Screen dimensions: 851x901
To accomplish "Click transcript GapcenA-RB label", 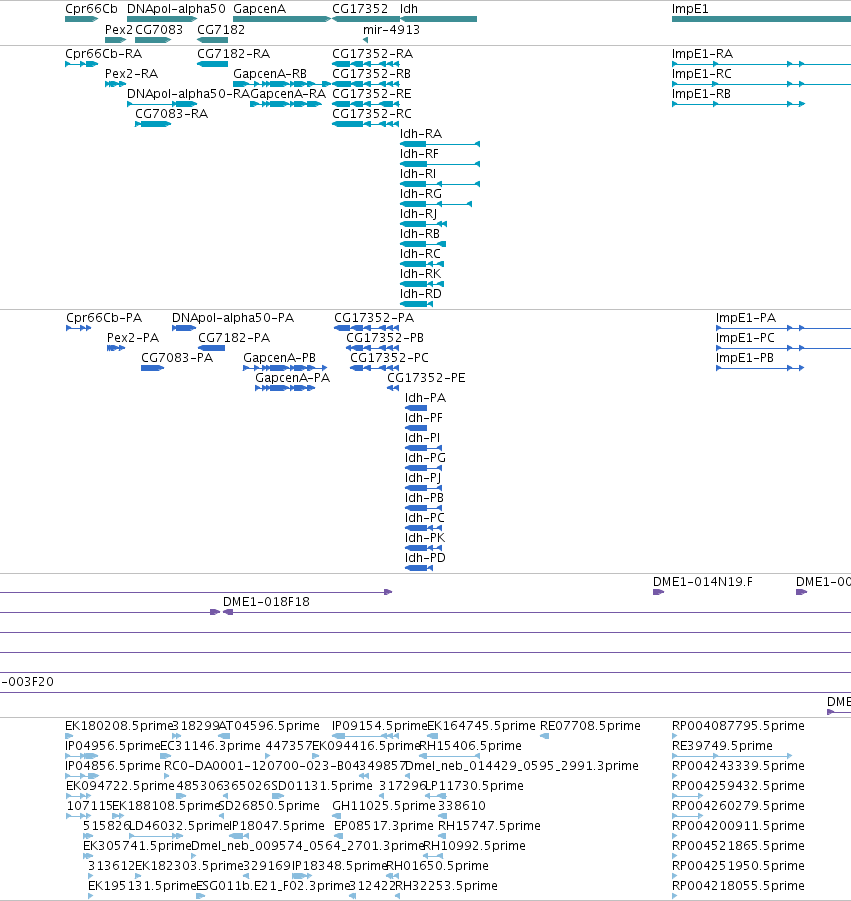I will coord(269,74).
